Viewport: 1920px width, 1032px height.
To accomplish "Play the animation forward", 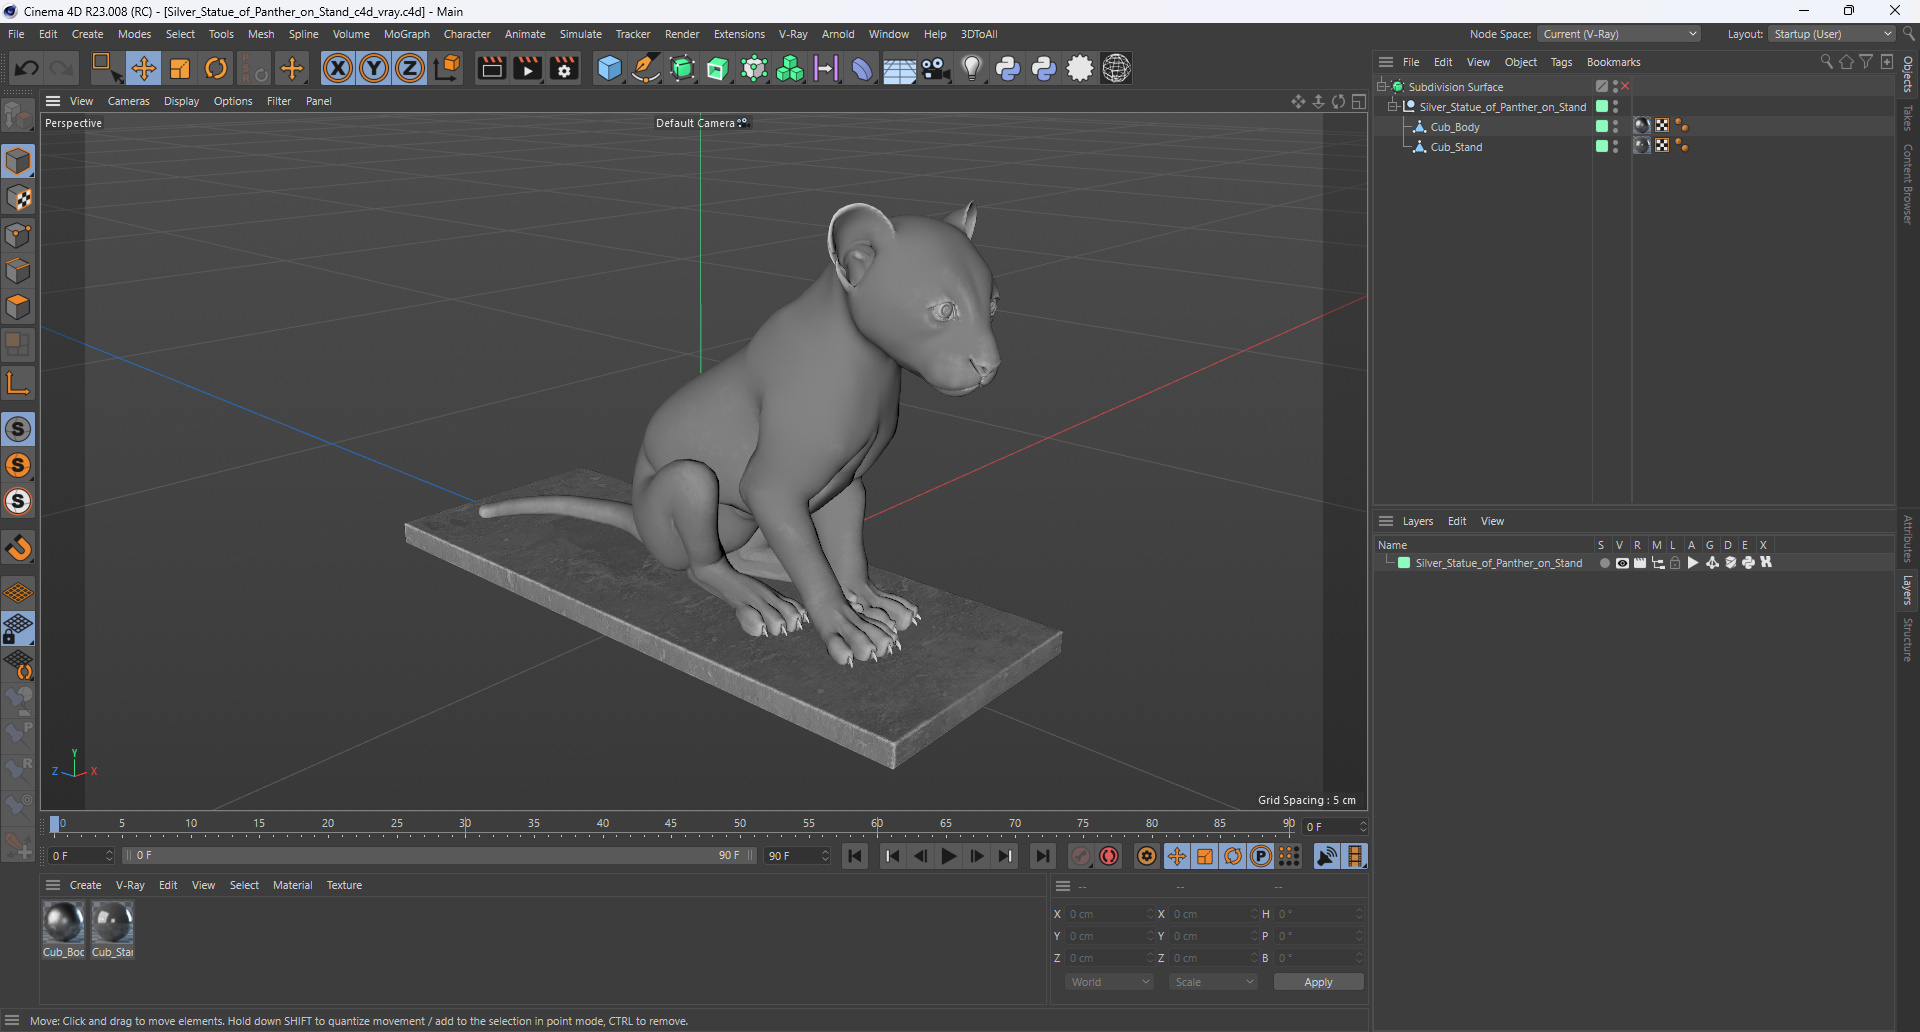I will point(949,856).
